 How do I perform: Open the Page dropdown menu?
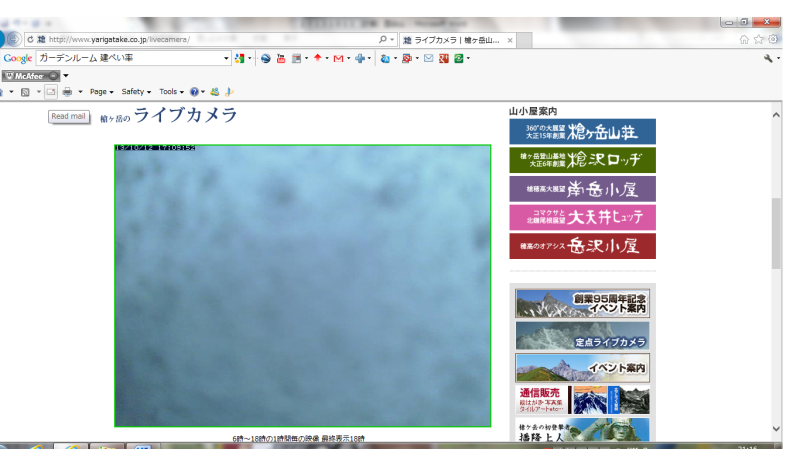point(101,91)
